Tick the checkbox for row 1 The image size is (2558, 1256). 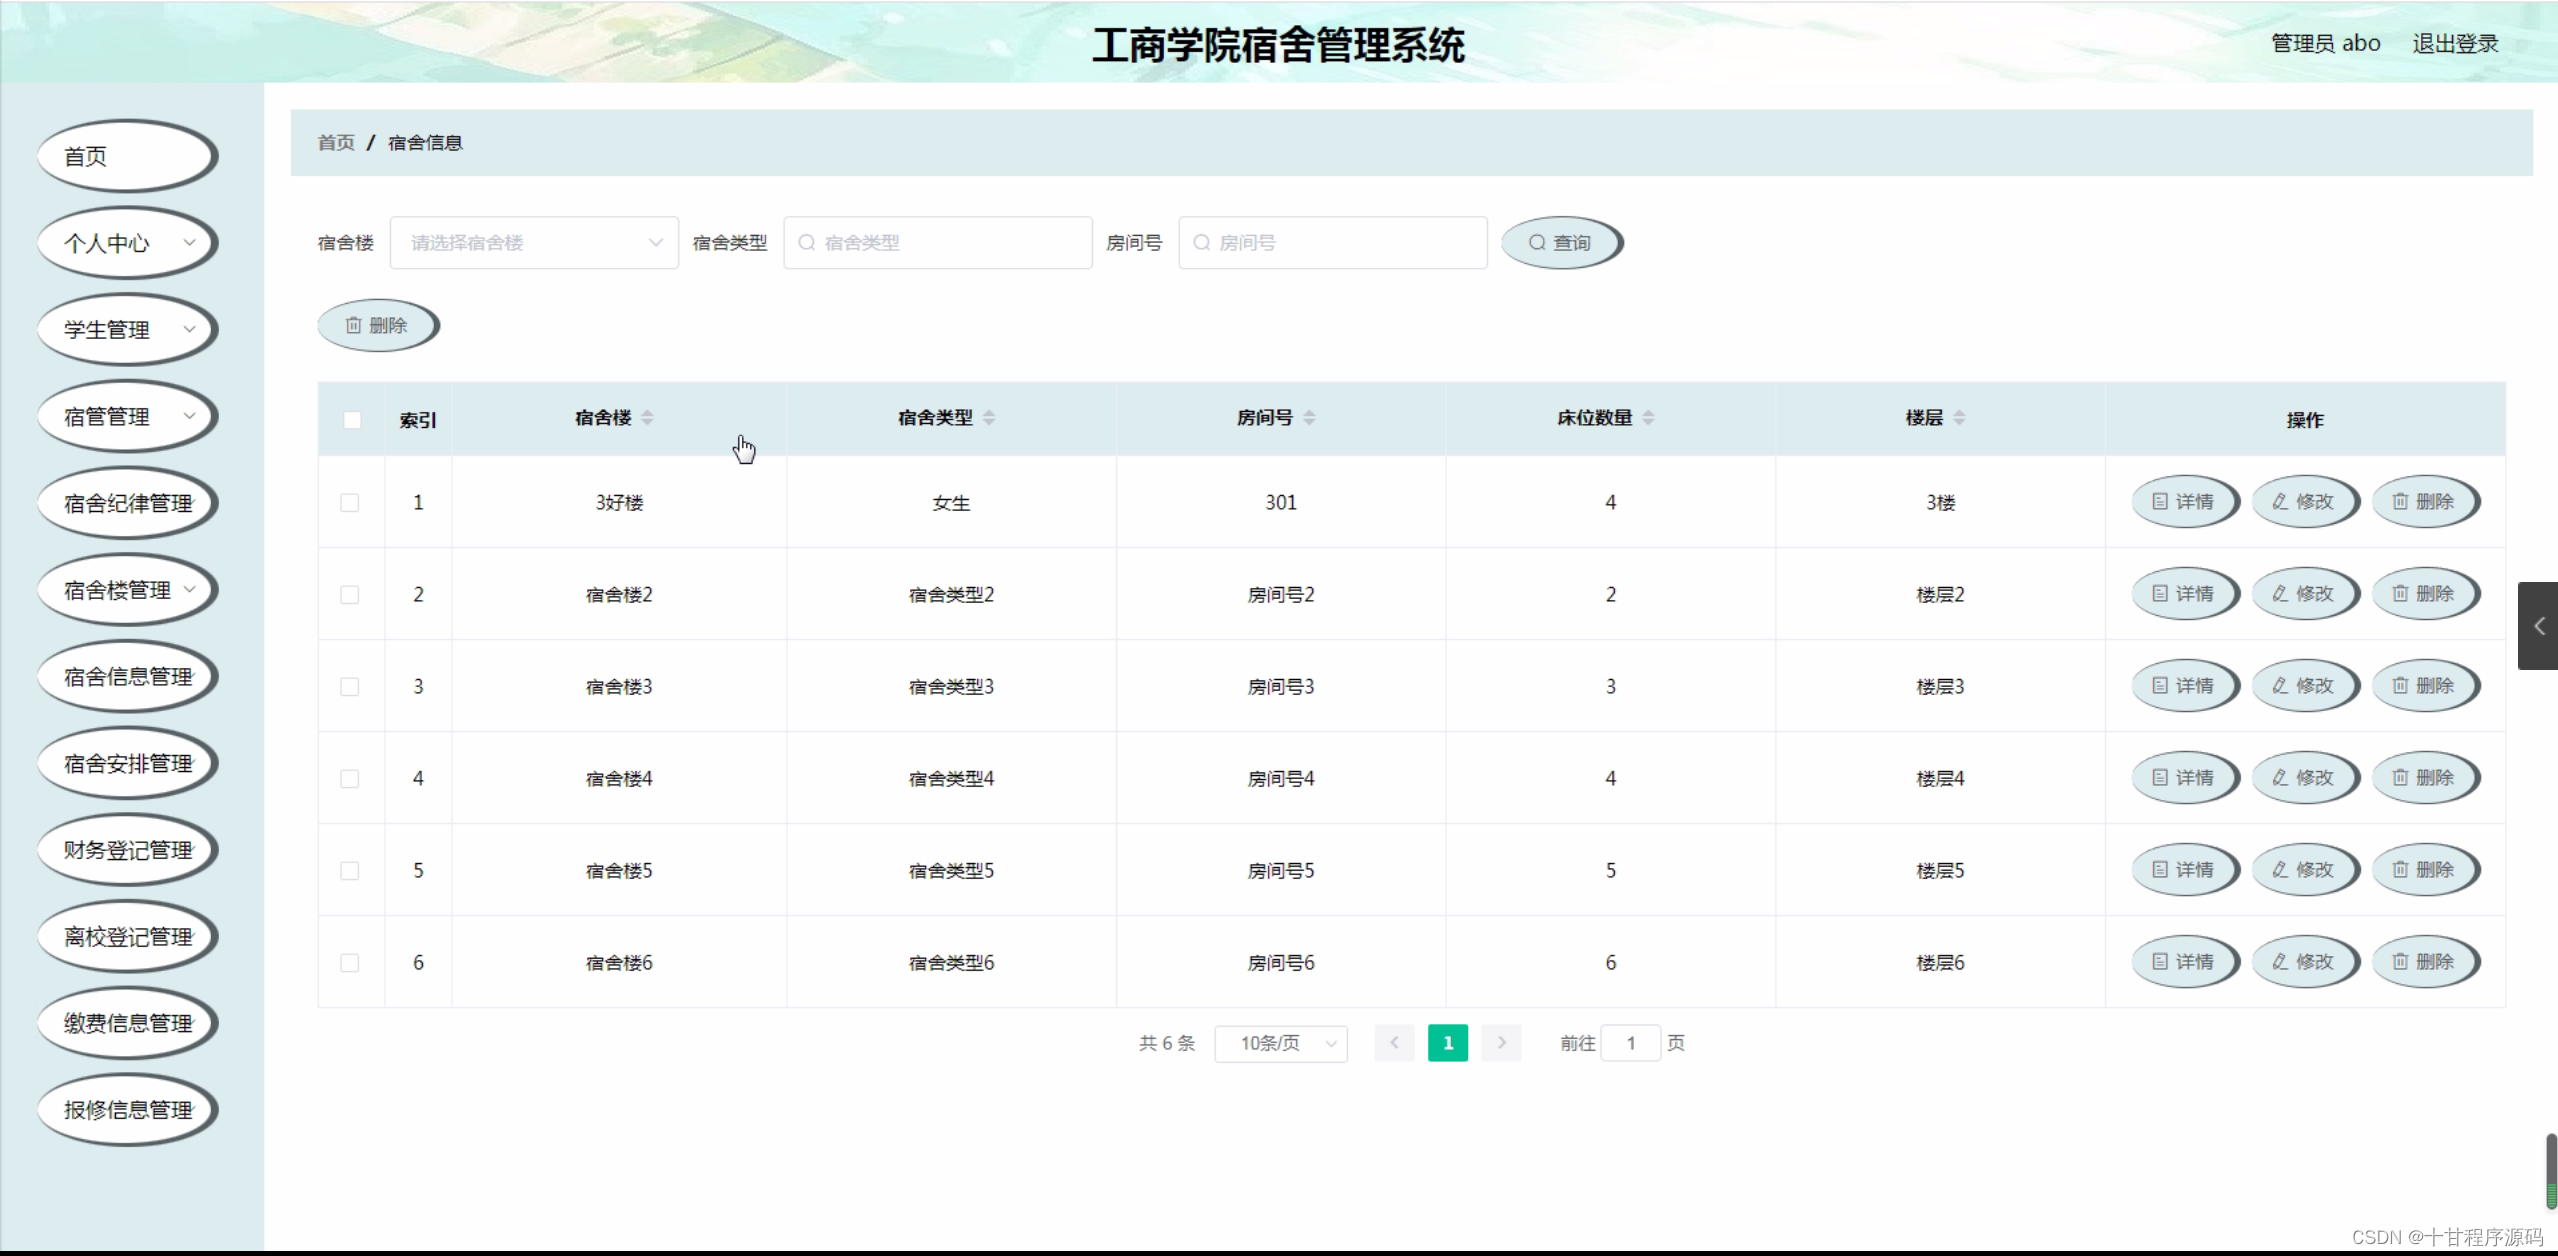[x=350, y=503]
